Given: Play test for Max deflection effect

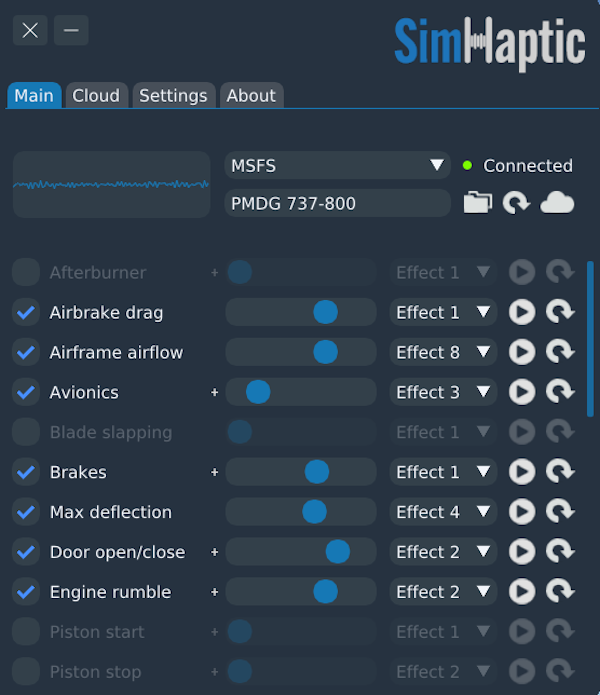Looking at the screenshot, I should (522, 511).
